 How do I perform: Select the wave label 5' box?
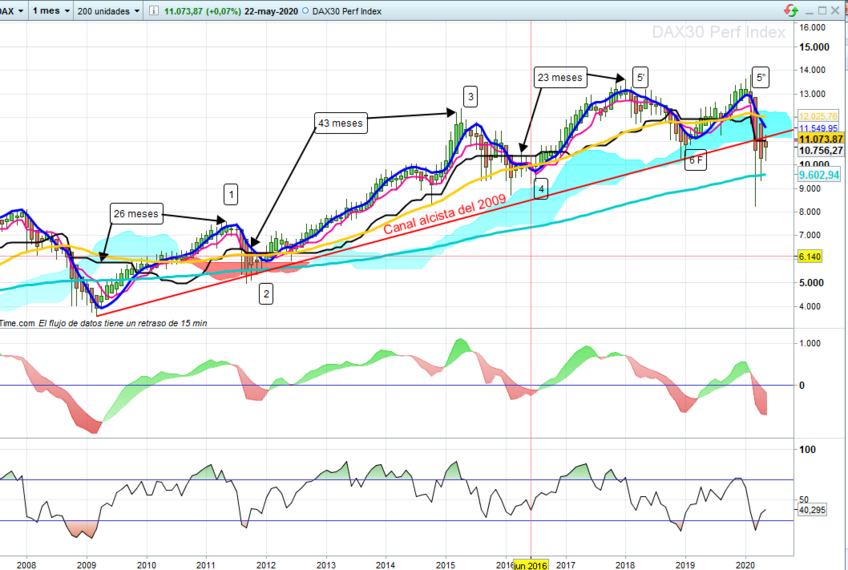coord(640,77)
